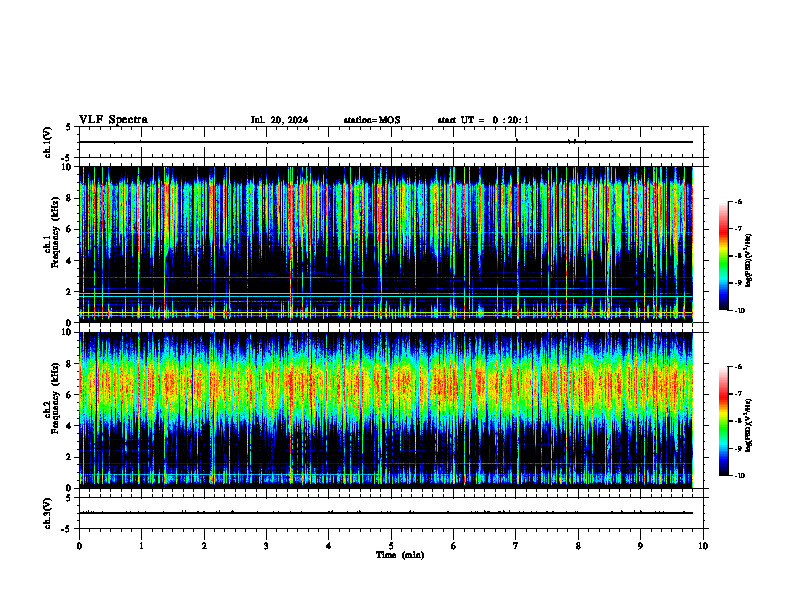Click the date text "Jul. 20, 2024"
792x612 pixels.
[x=279, y=120]
